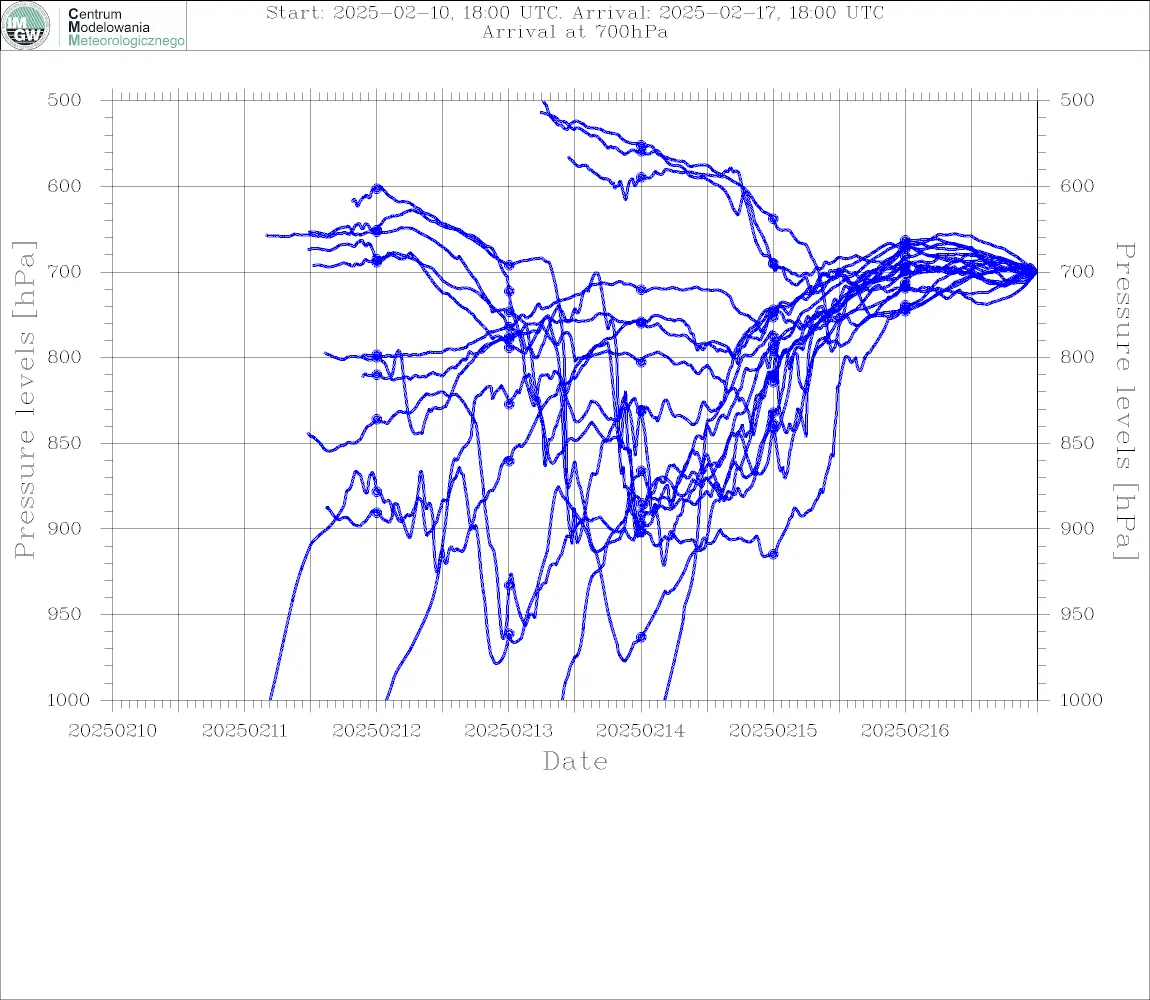Viewport: 1150px width, 1000px height.
Task: Click the left axis label 600
Action: point(65,186)
